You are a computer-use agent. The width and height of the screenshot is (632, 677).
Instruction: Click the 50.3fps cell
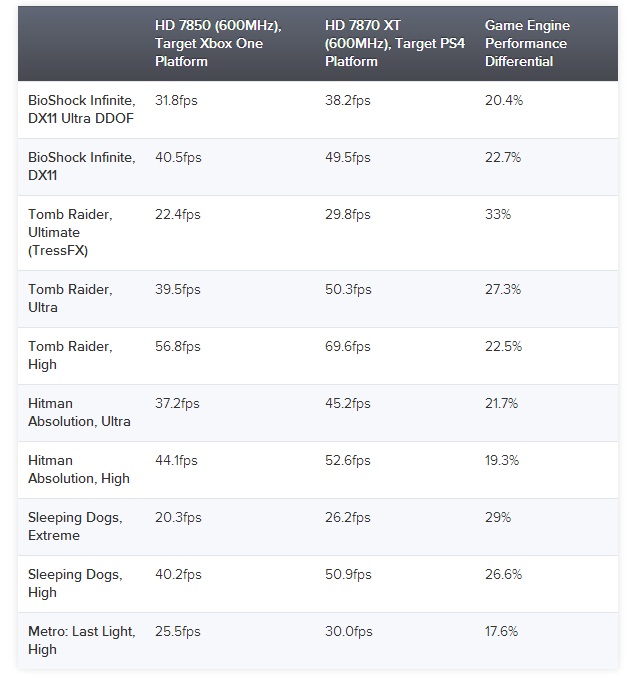click(348, 290)
